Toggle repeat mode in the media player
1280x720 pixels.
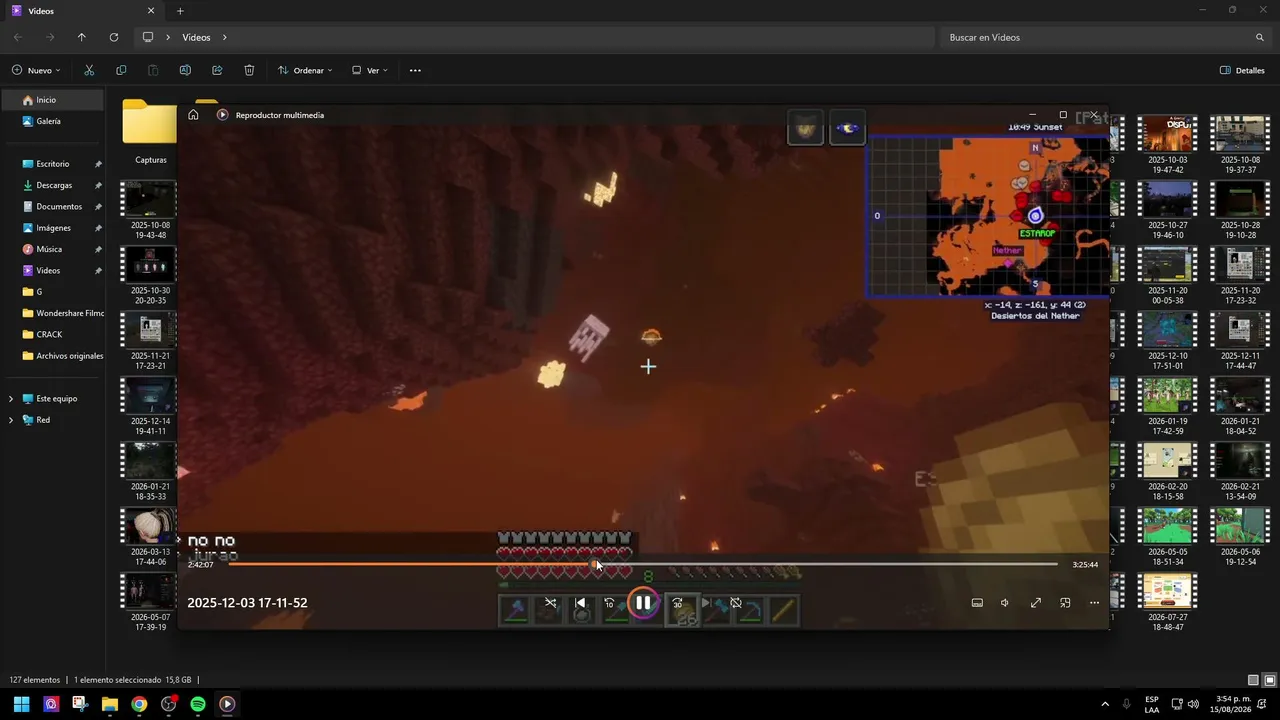click(736, 603)
